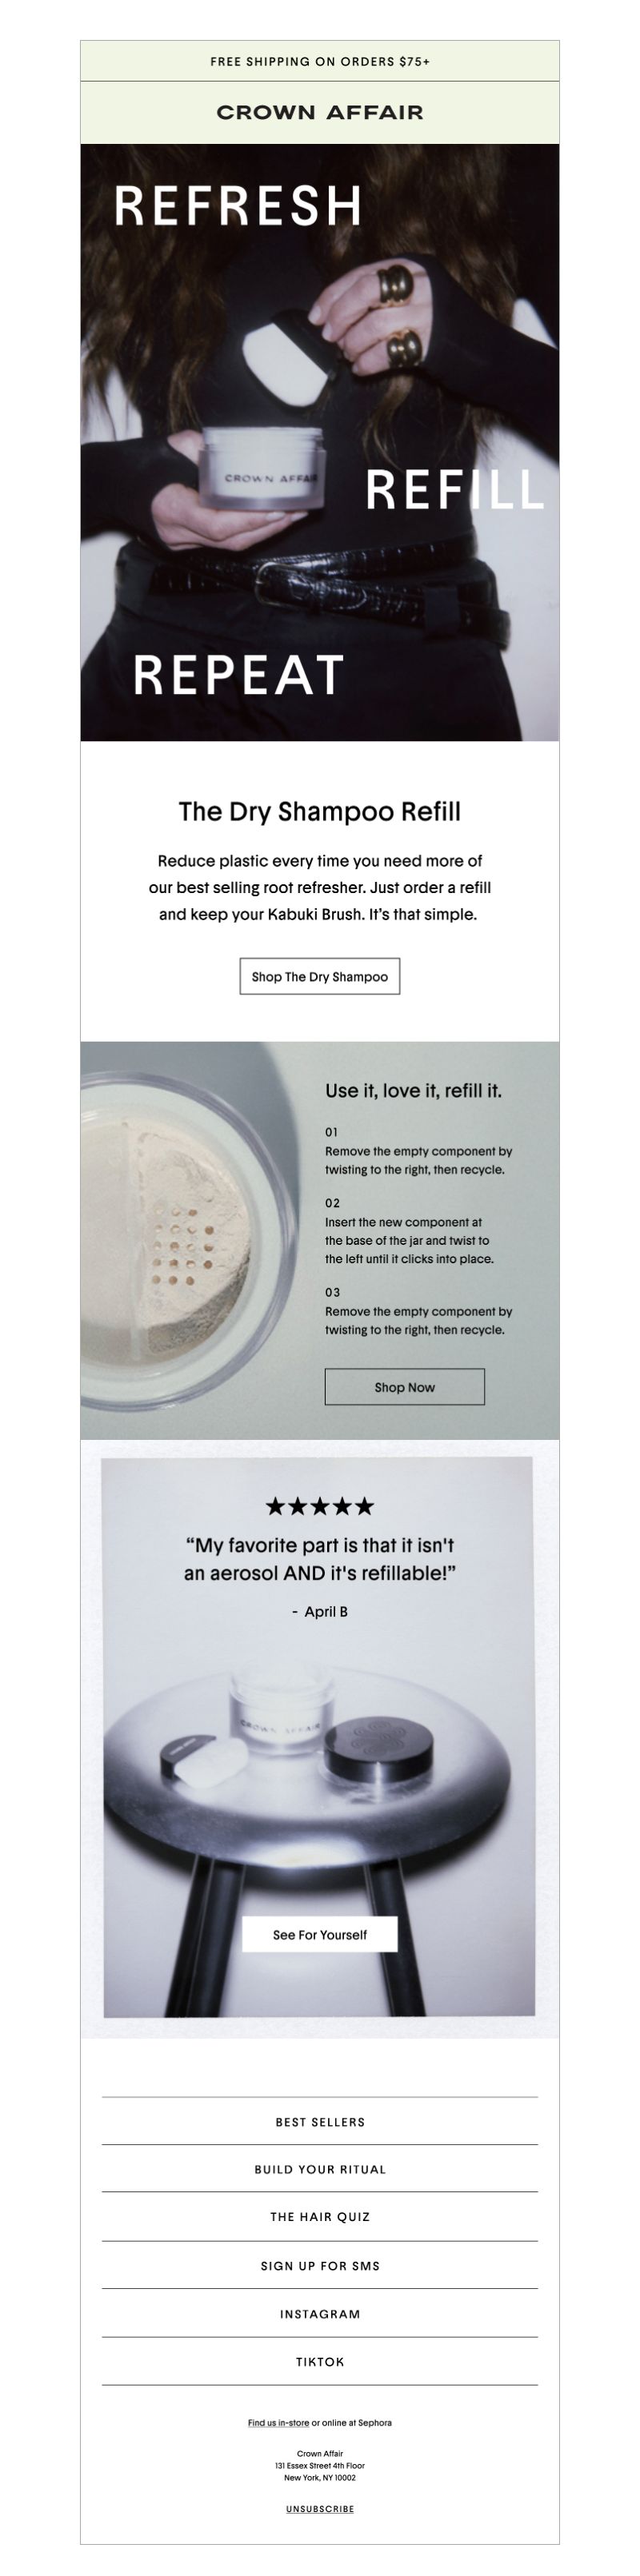Click The Dry Shampoo Refill heading
The height and width of the screenshot is (2576, 640).
pyautogui.click(x=320, y=811)
